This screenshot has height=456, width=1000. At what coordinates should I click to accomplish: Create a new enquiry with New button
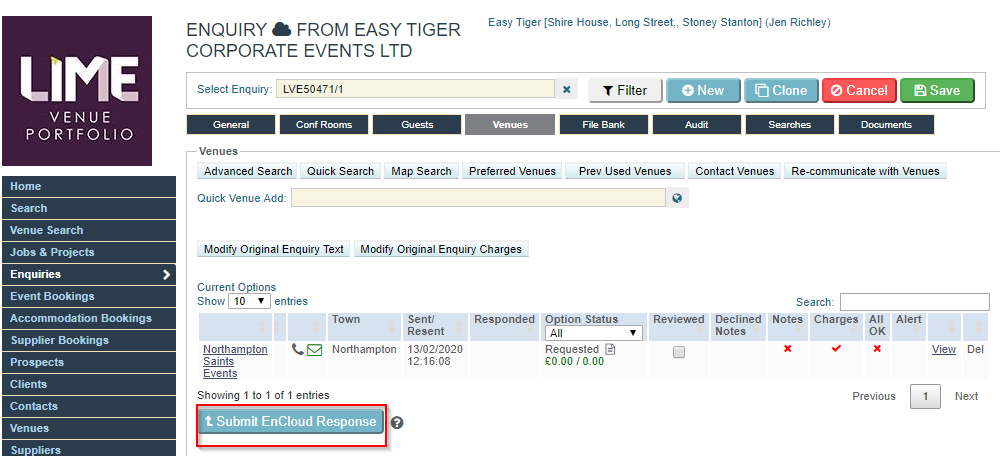click(703, 91)
